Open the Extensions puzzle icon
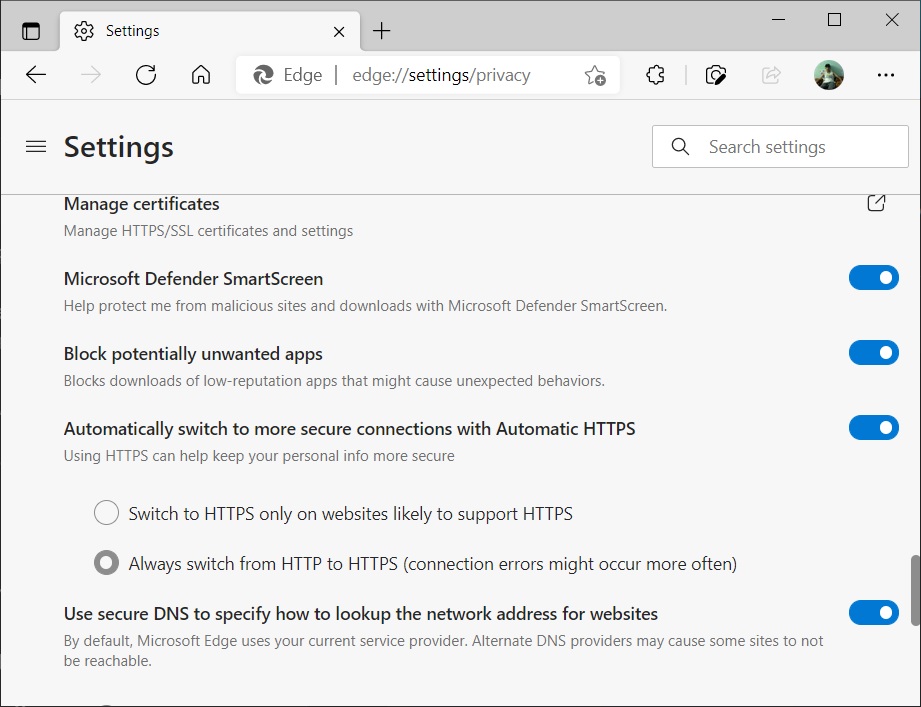Screen dimensions: 921x707 (655, 74)
